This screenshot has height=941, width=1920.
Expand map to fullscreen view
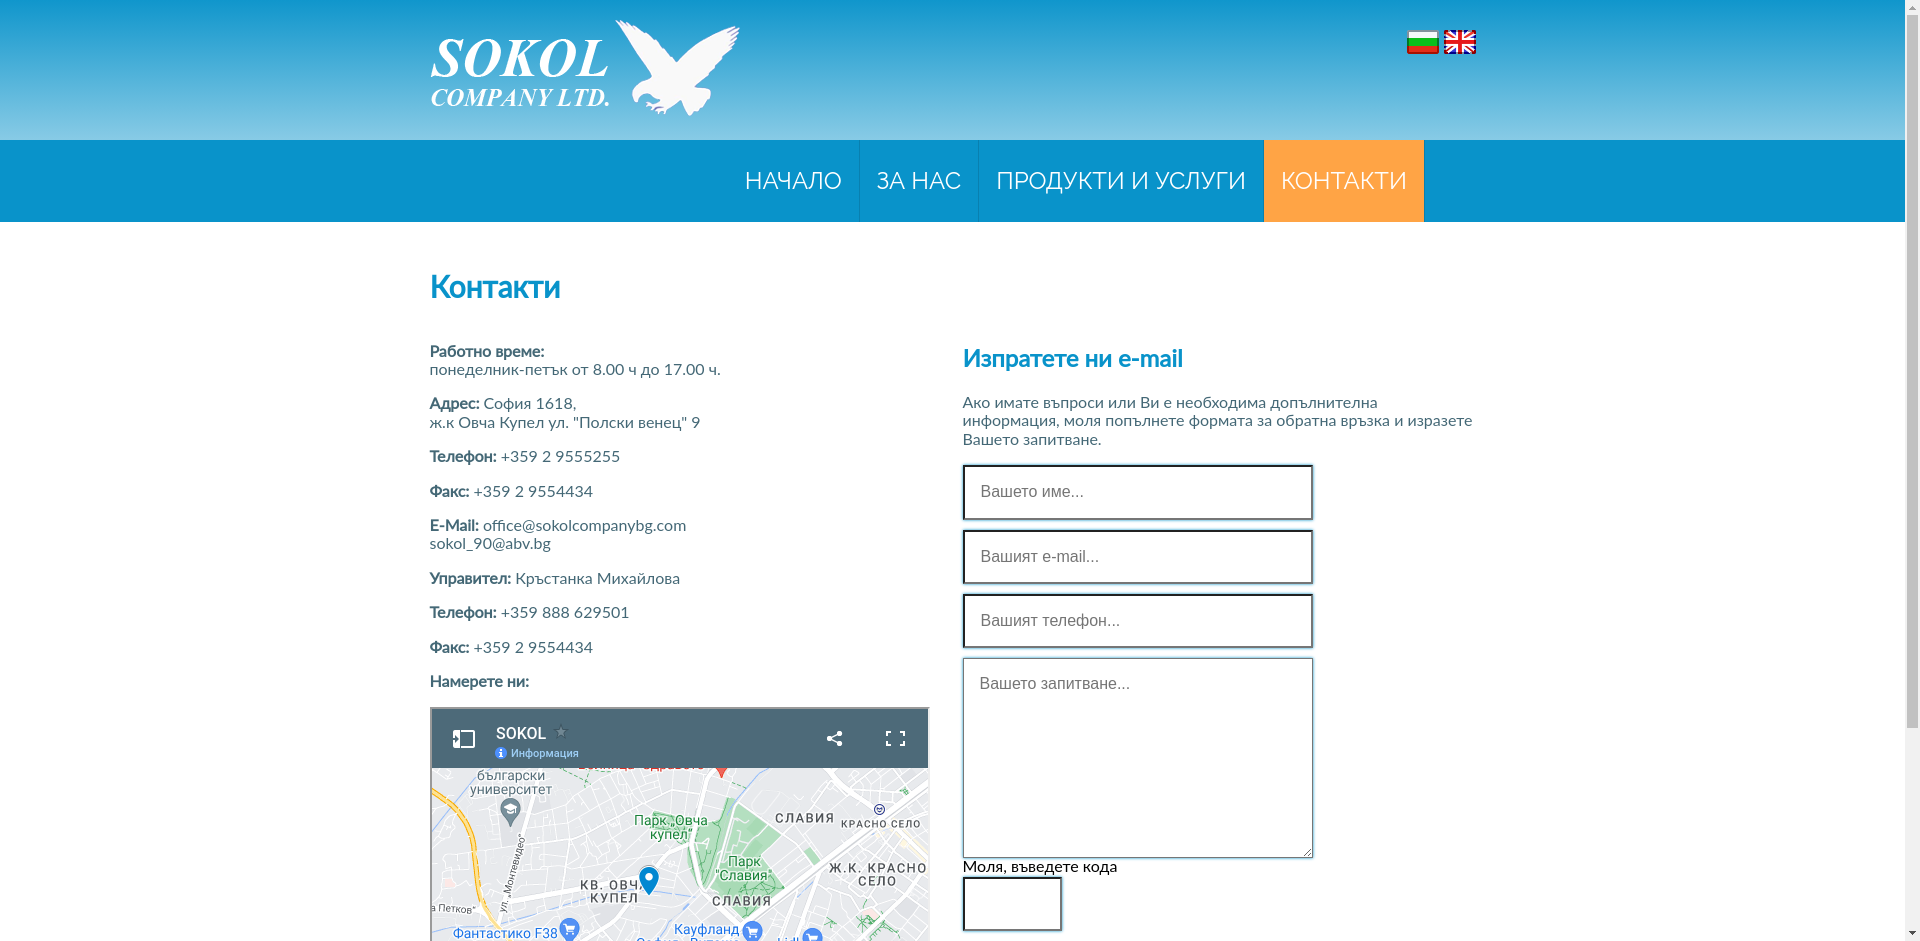[x=895, y=738]
